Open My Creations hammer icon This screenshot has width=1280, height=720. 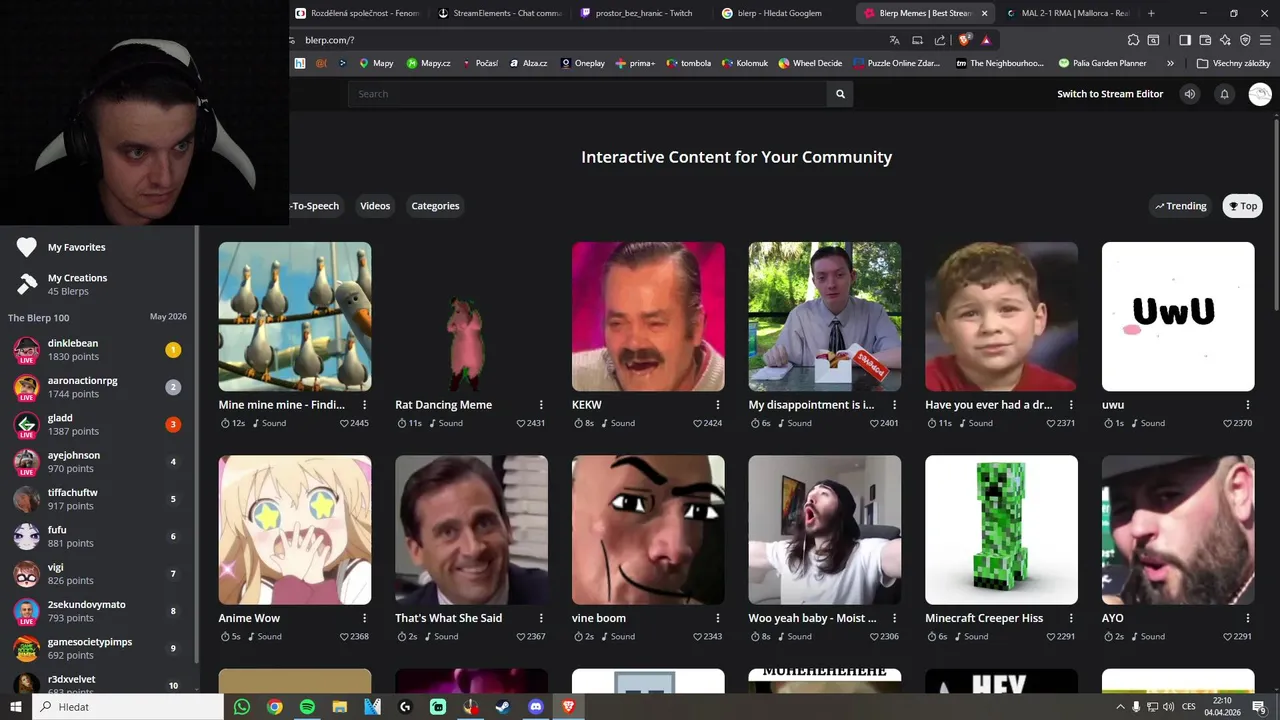pos(27,284)
